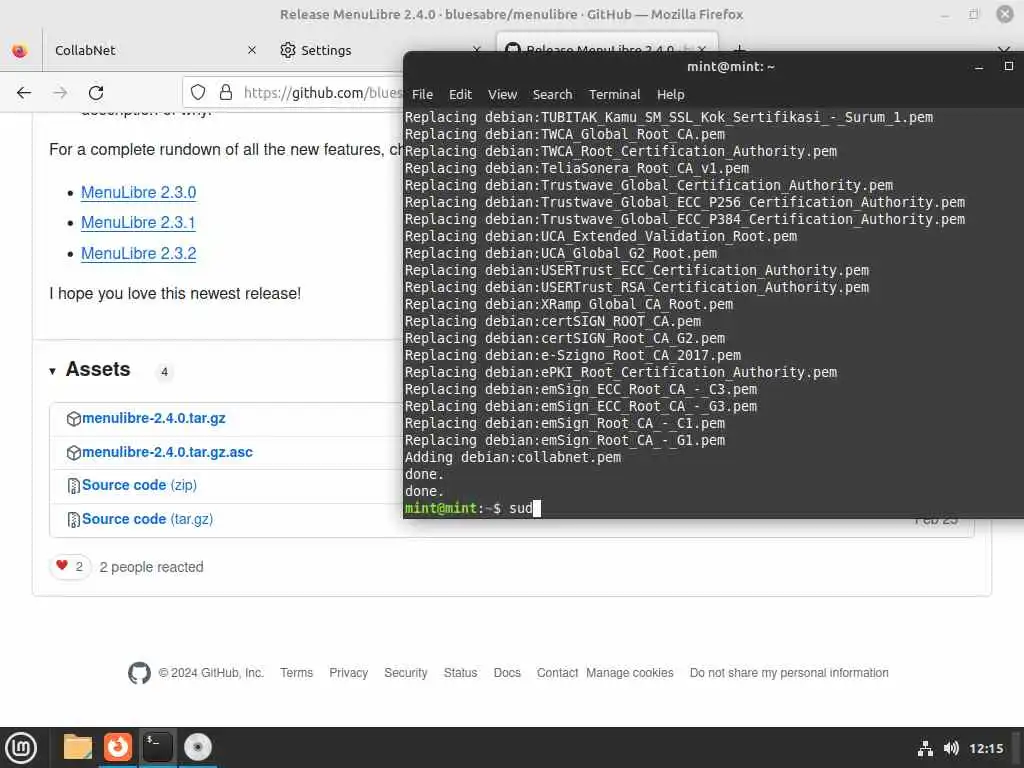Image resolution: width=1024 pixels, height=768 pixels.
Task: Open tracking protection shield icon
Action: (x=198, y=93)
